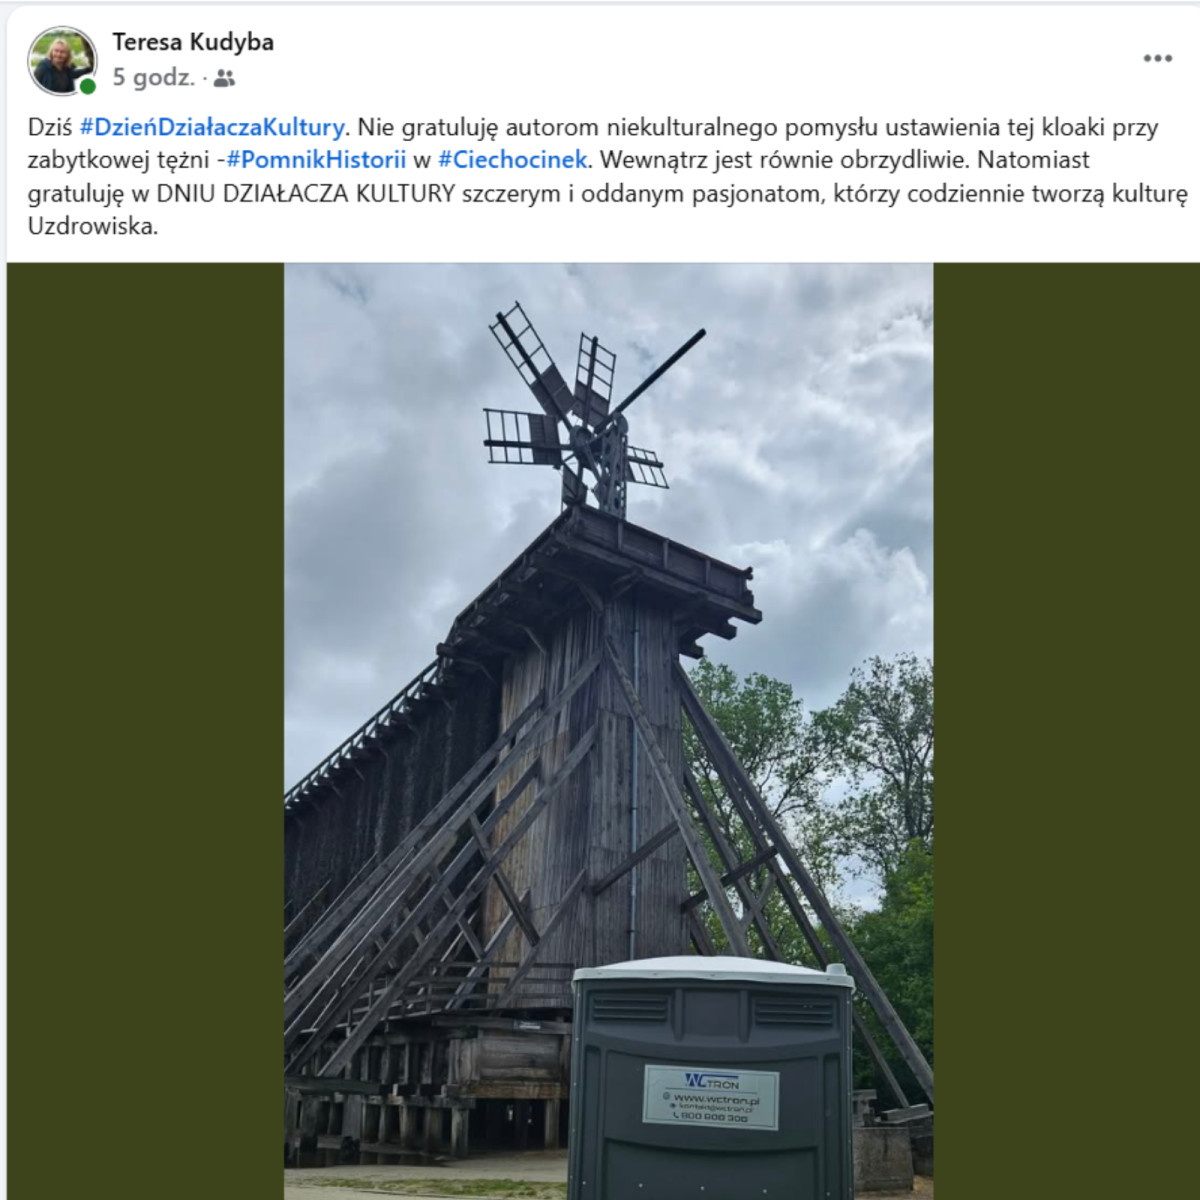Click the DNIU DZIAŁACZA KULTURY text
The width and height of the screenshot is (1200, 1200).
coord(306,193)
